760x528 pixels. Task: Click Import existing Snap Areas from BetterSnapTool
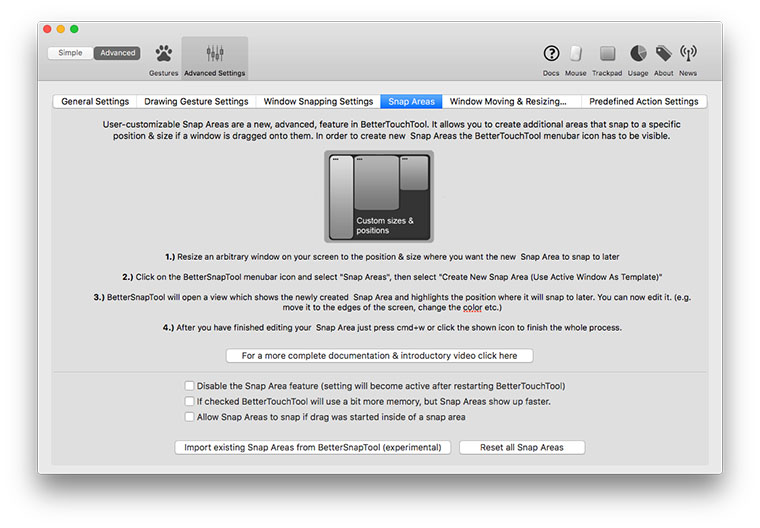tap(313, 447)
